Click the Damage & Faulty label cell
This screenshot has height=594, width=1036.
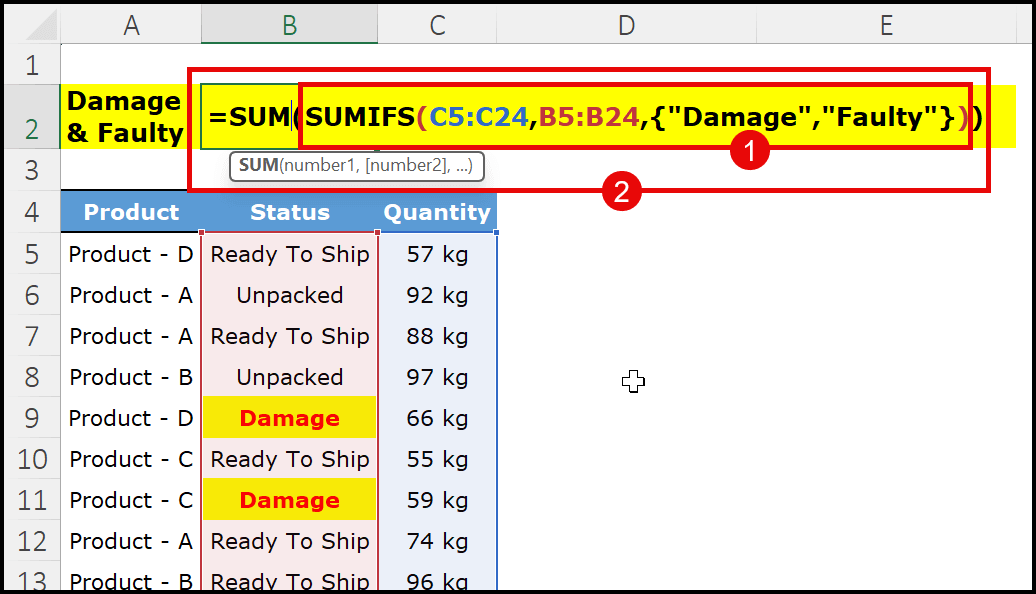[125, 117]
